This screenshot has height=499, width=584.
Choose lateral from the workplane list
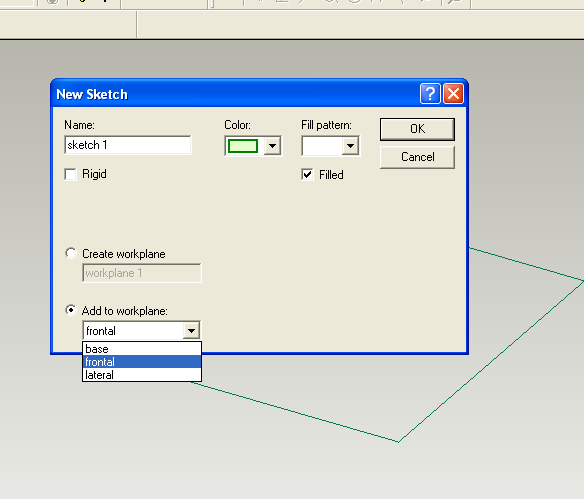coord(142,375)
